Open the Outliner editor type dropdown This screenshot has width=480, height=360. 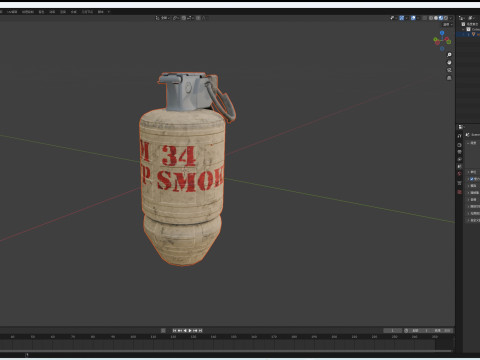click(x=462, y=18)
